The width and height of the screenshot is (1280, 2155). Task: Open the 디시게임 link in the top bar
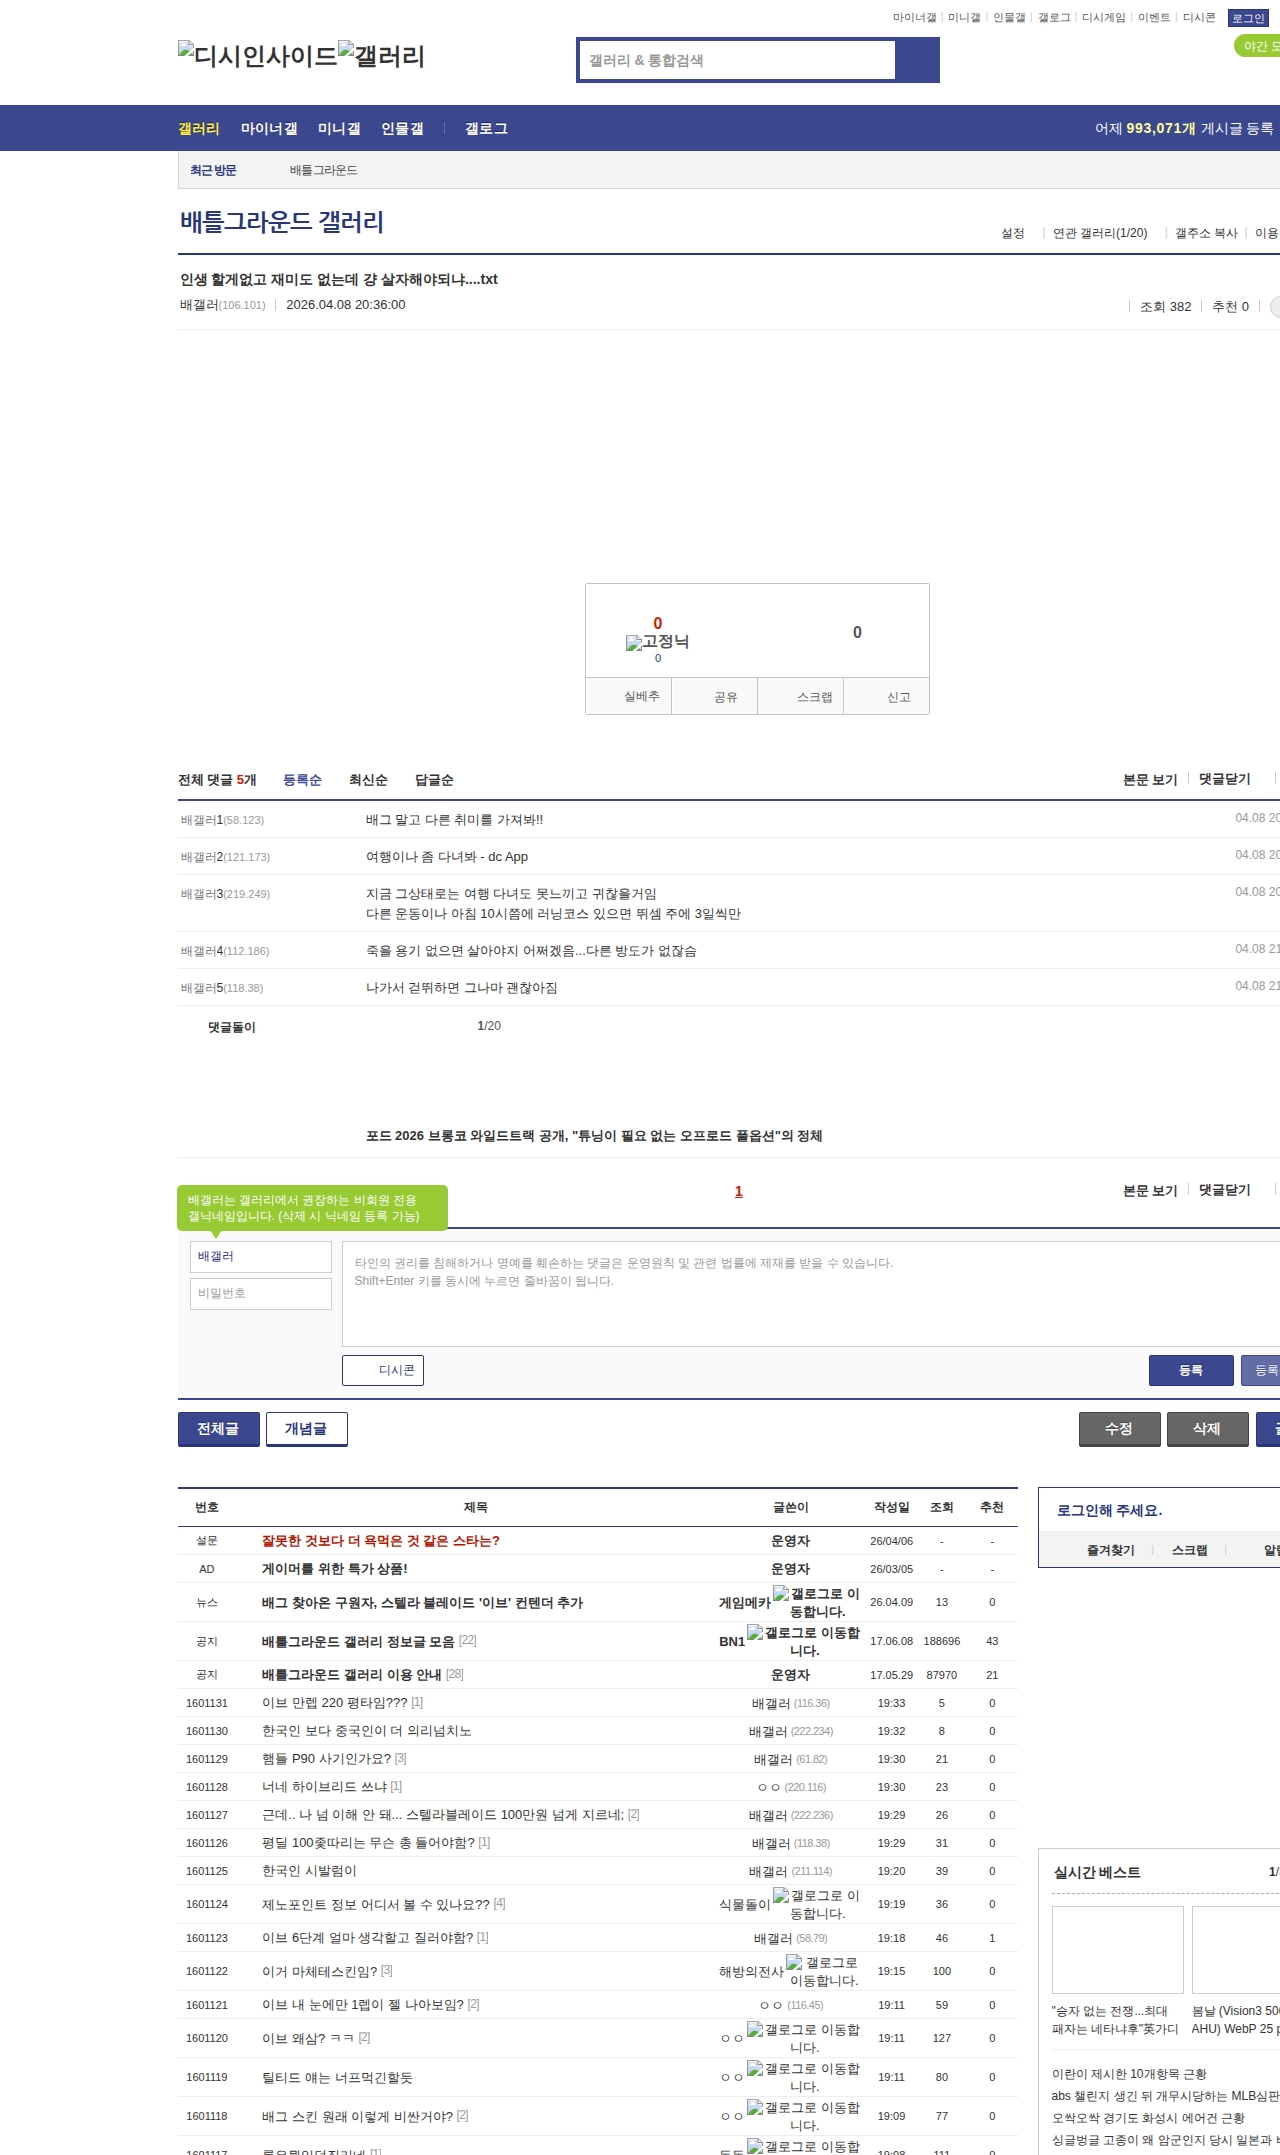(x=1103, y=18)
